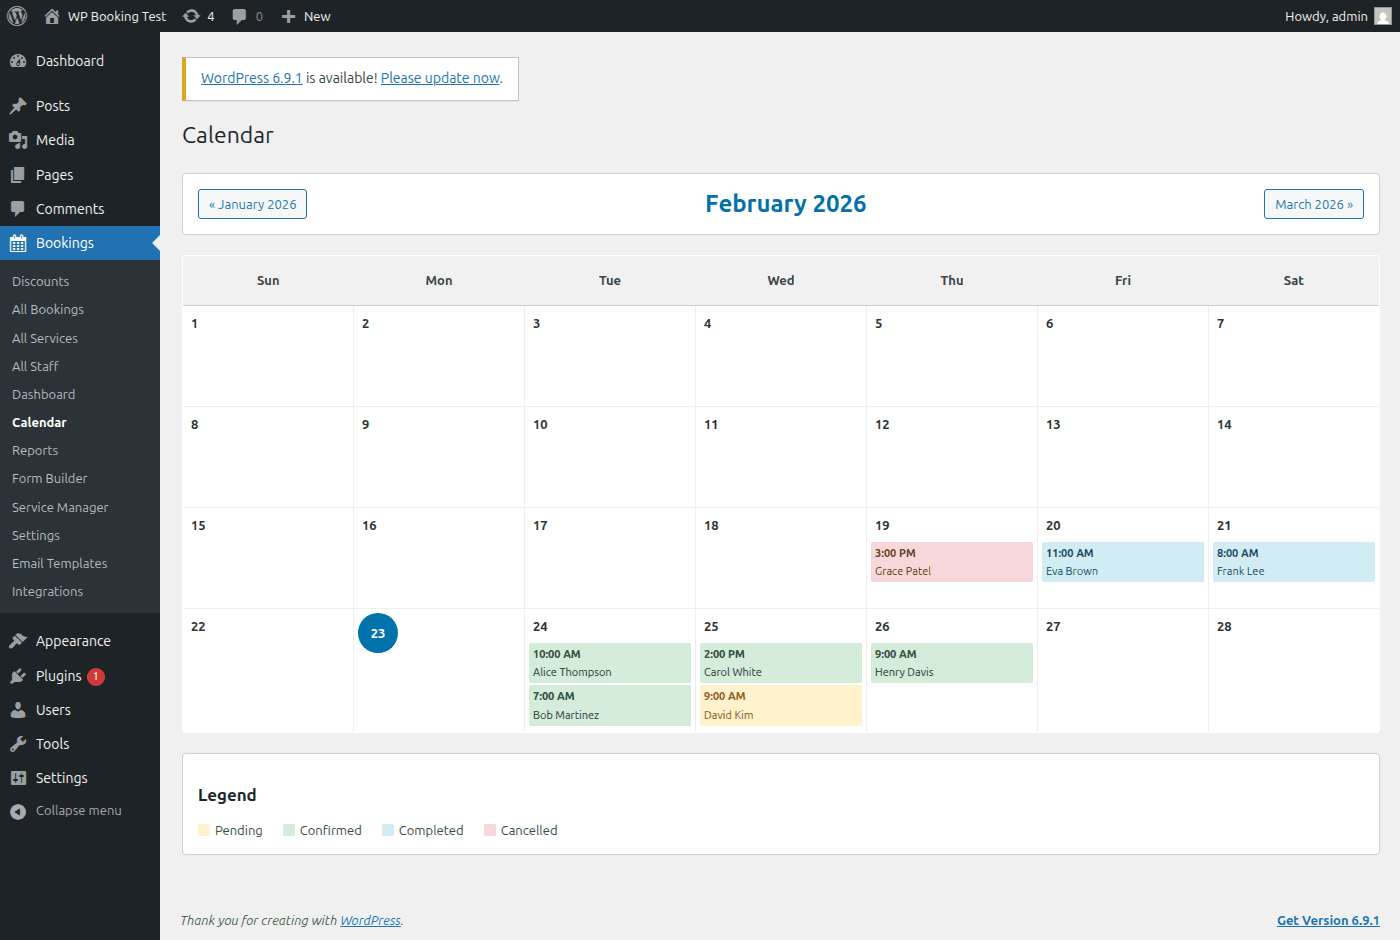Click the + New icon in admin bar

pos(290,15)
